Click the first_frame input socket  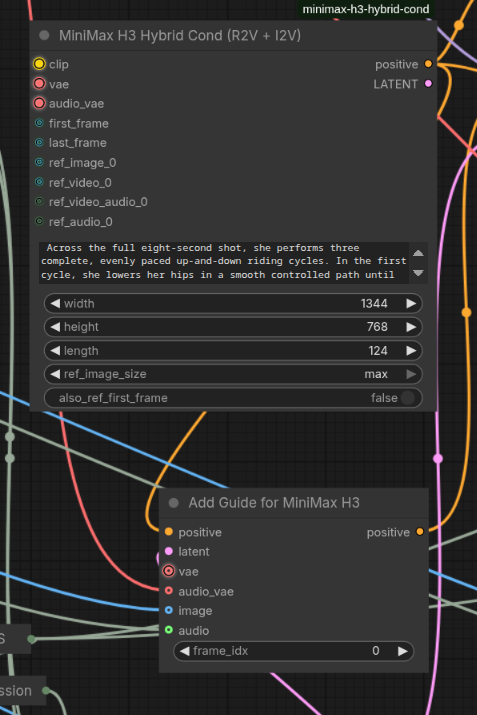click(x=39, y=123)
